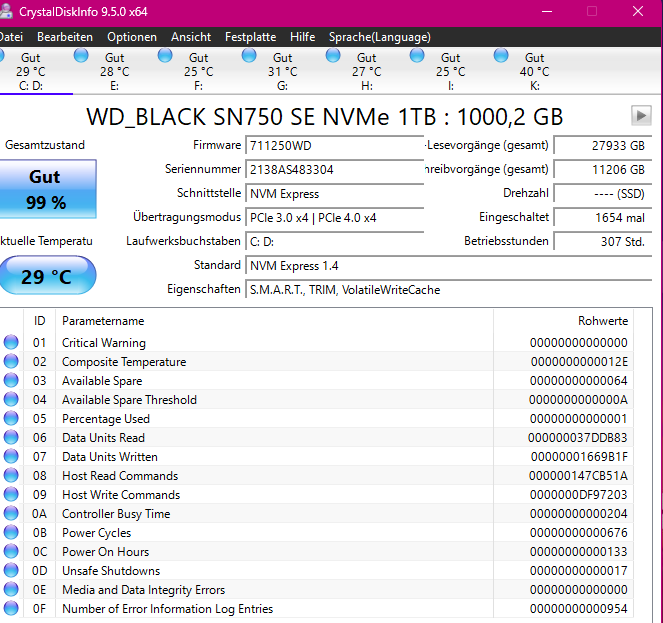Click status orb of Percentage Used row
The image size is (663, 623).
point(11,418)
